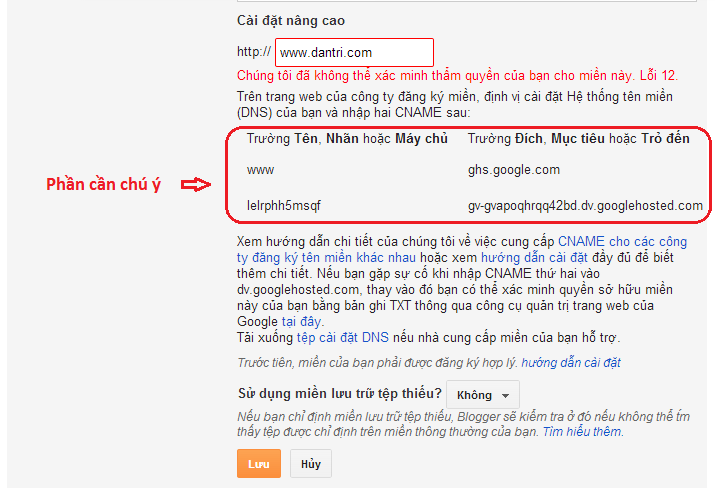Click the Trường Tên, Nhãn column header

[347, 138]
